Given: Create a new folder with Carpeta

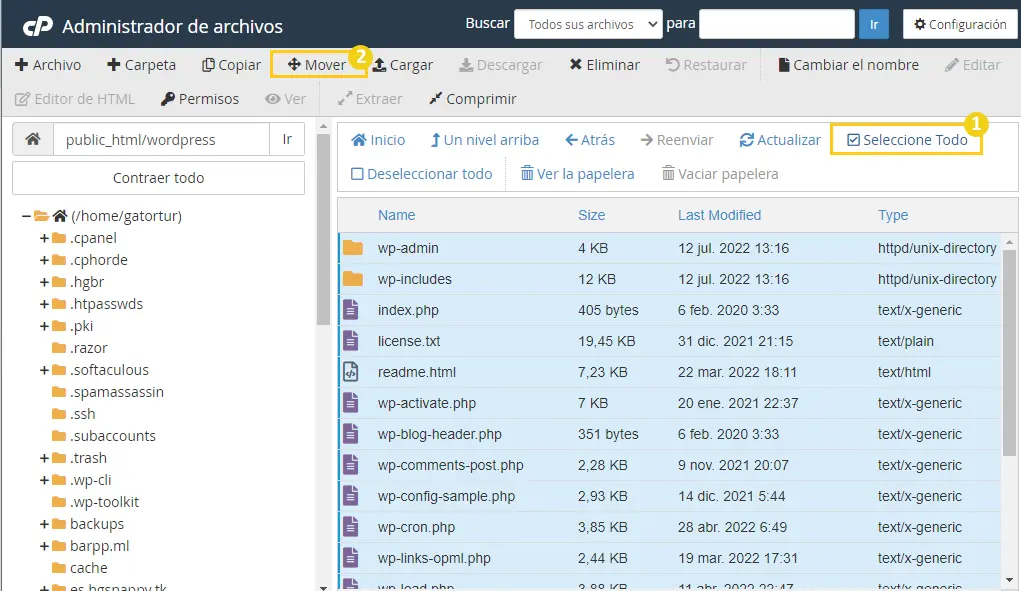Looking at the screenshot, I should (x=141, y=65).
